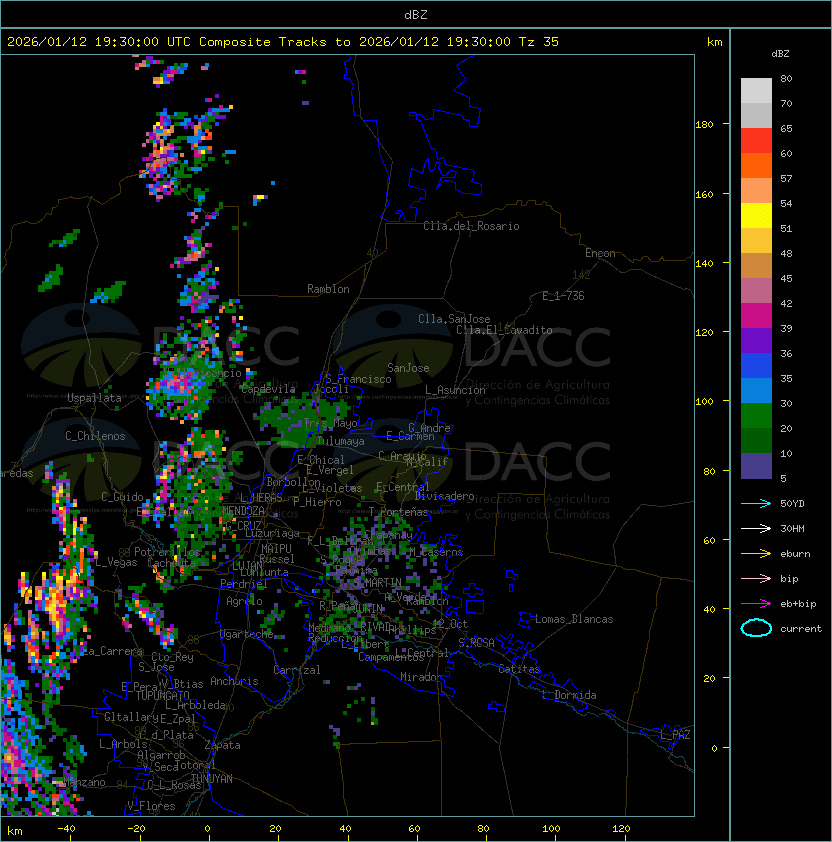Select the Encon map label
832x842 pixels.
pyautogui.click(x=600, y=253)
